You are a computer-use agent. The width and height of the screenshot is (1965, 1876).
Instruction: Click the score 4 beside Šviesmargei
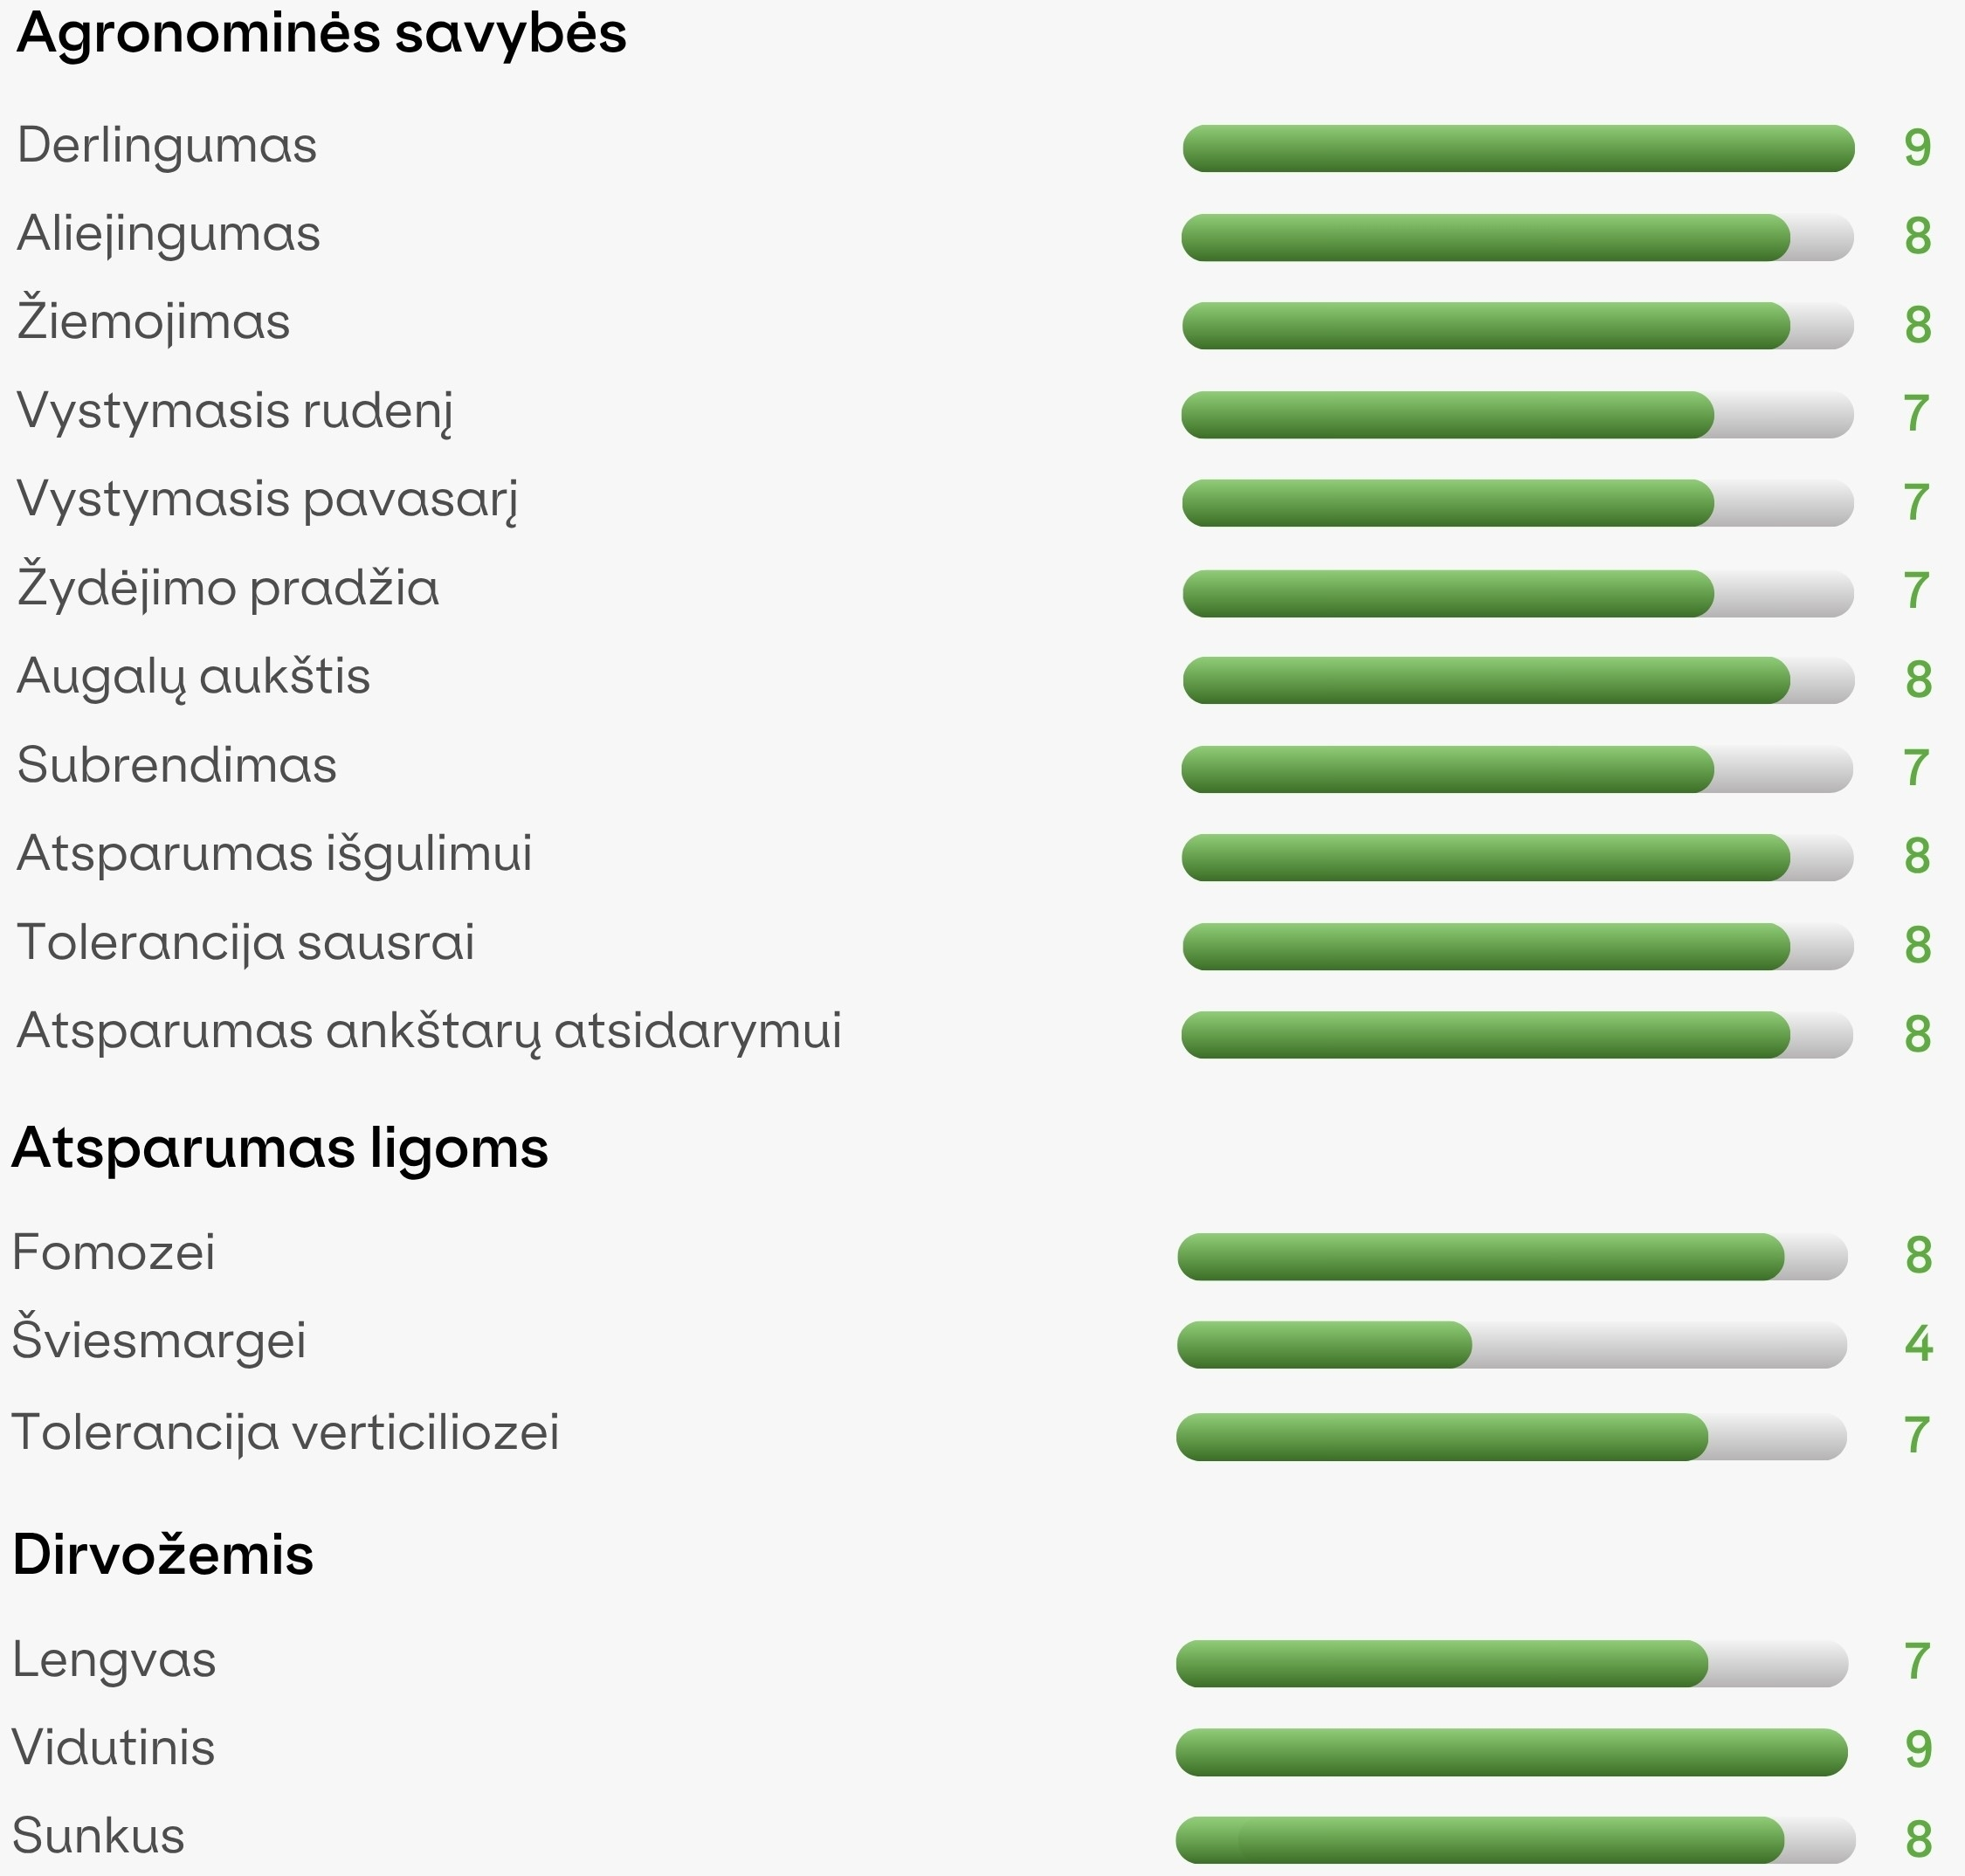(x=1918, y=1343)
